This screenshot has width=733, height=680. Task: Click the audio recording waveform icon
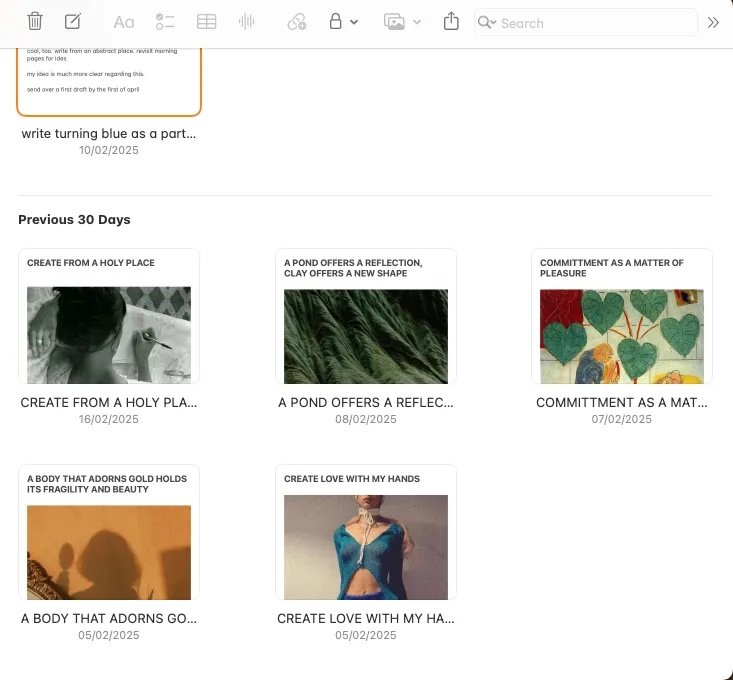246,21
